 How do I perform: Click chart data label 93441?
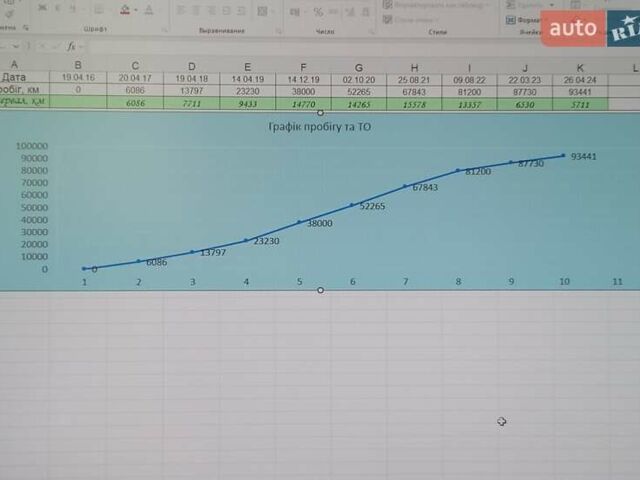(x=583, y=157)
